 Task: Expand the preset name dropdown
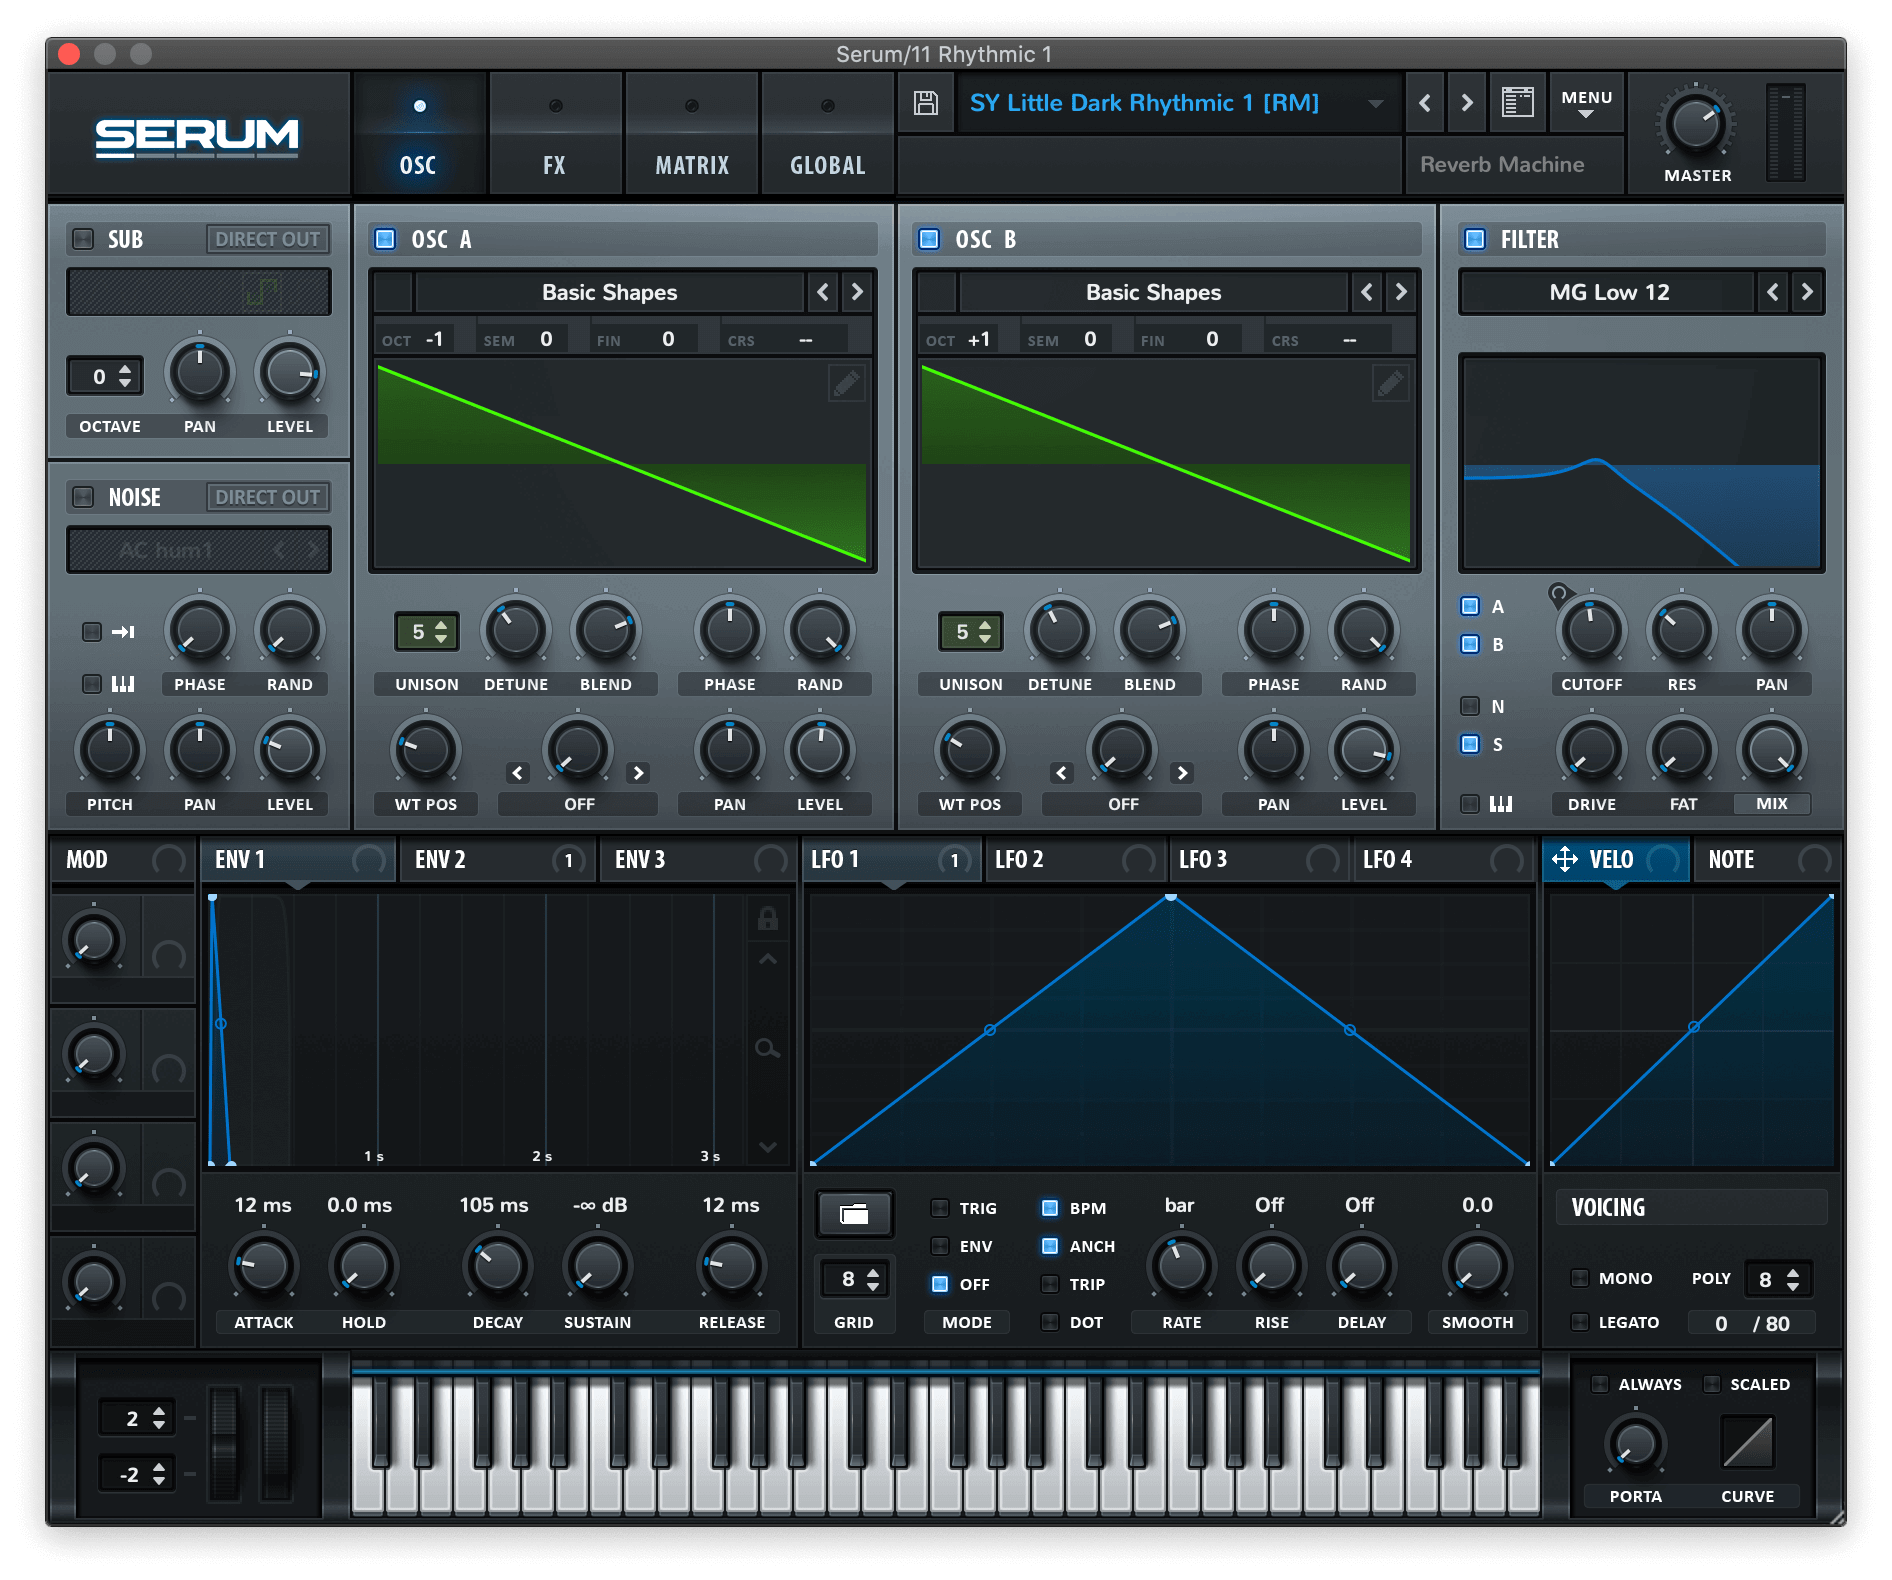[x=1376, y=103]
